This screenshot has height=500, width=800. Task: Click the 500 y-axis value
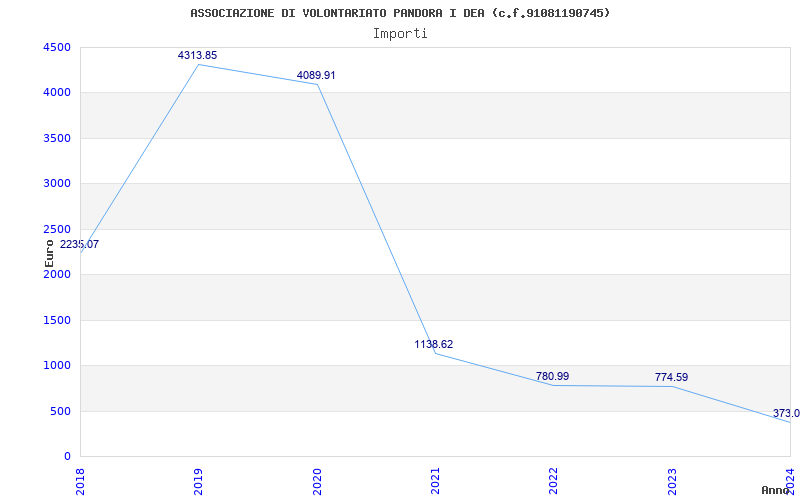pos(61,411)
